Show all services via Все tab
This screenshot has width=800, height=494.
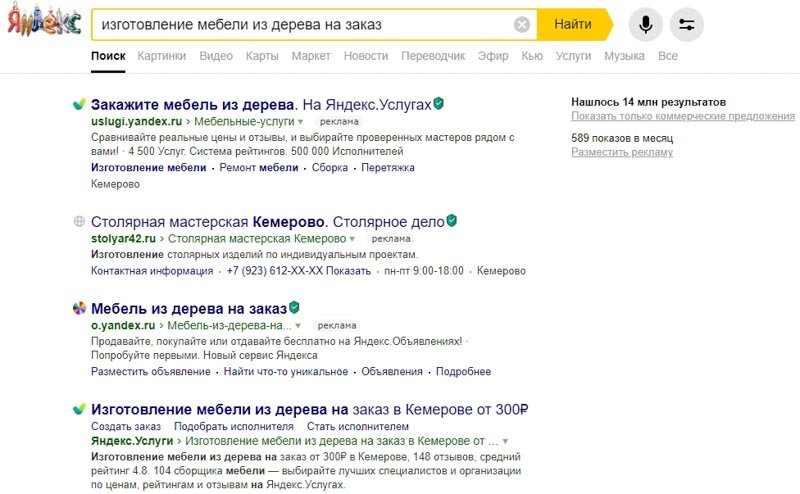(668, 56)
